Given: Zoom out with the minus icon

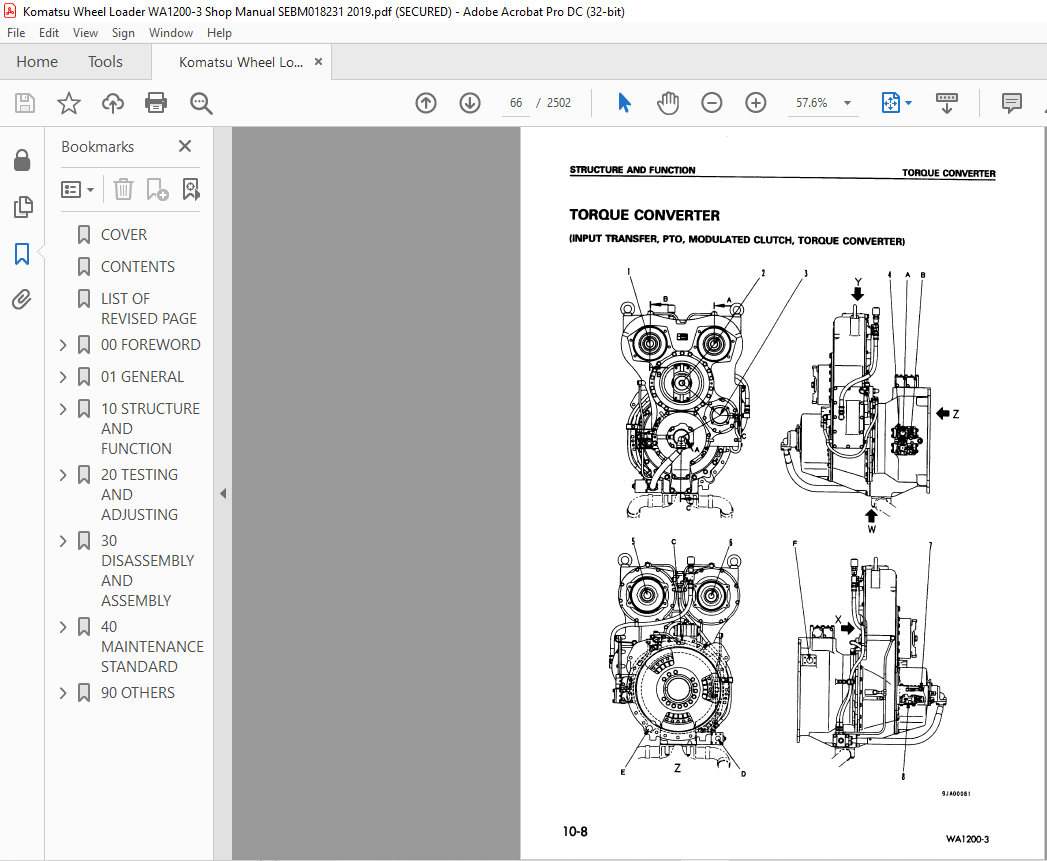Looking at the screenshot, I should (x=712, y=103).
